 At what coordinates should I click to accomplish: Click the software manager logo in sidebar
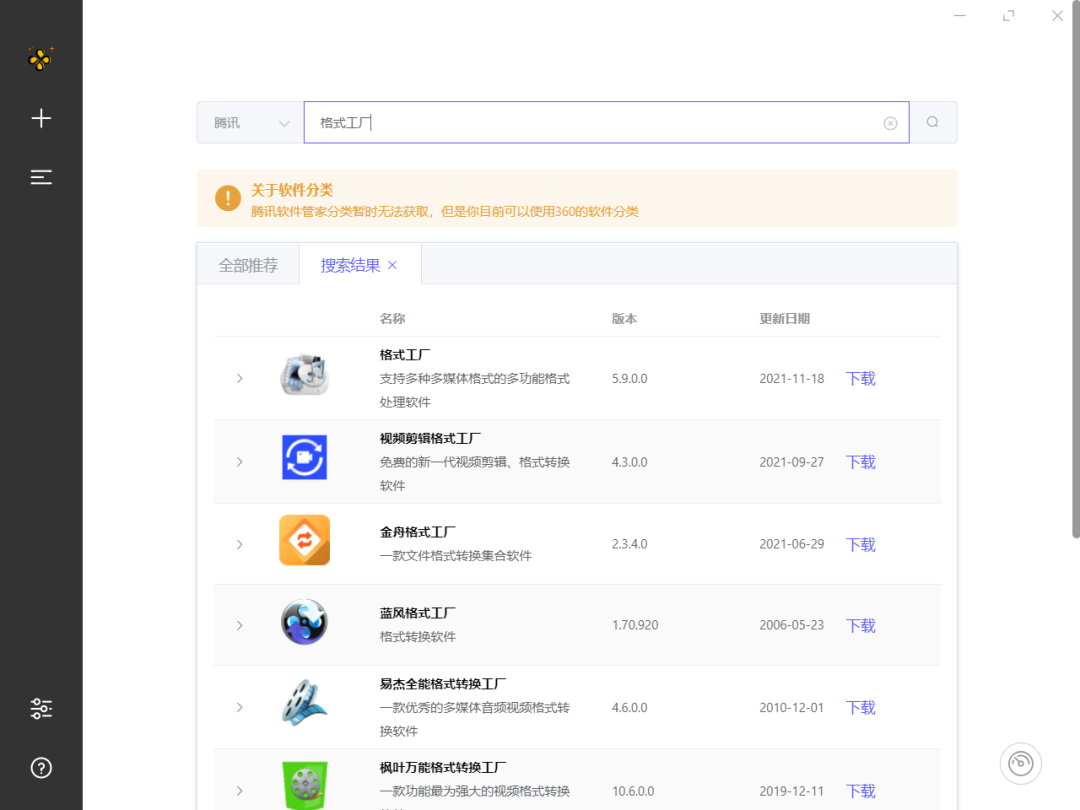[x=41, y=59]
